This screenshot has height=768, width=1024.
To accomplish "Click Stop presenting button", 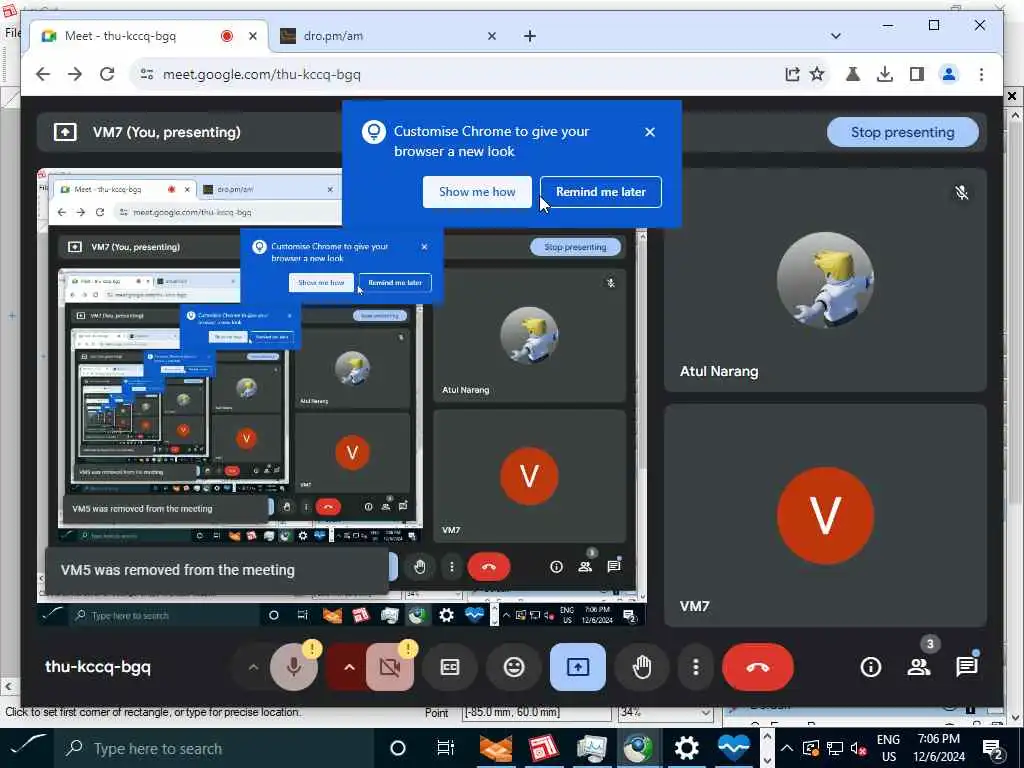I will point(903,133).
